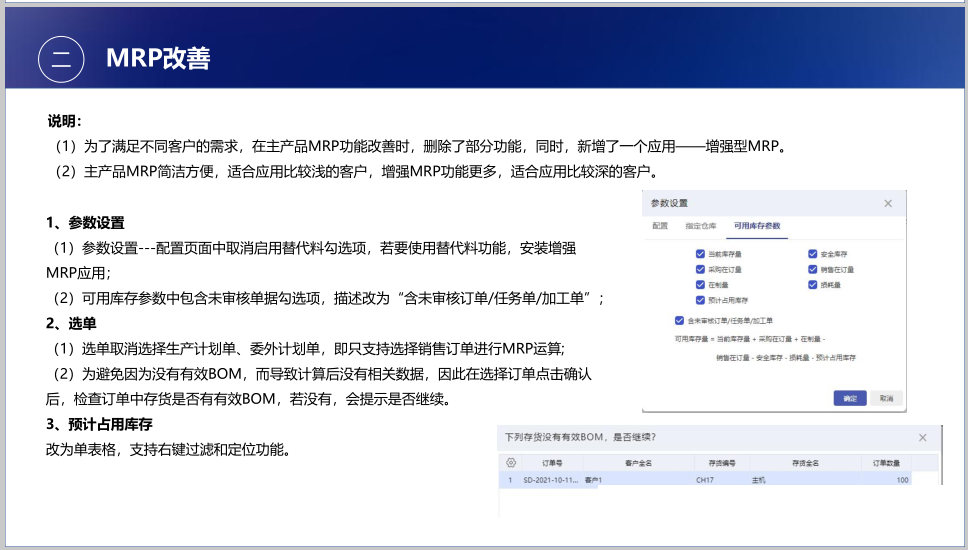Toggle the 安全库存 checkbox
The height and width of the screenshot is (550, 968).
tap(812, 255)
